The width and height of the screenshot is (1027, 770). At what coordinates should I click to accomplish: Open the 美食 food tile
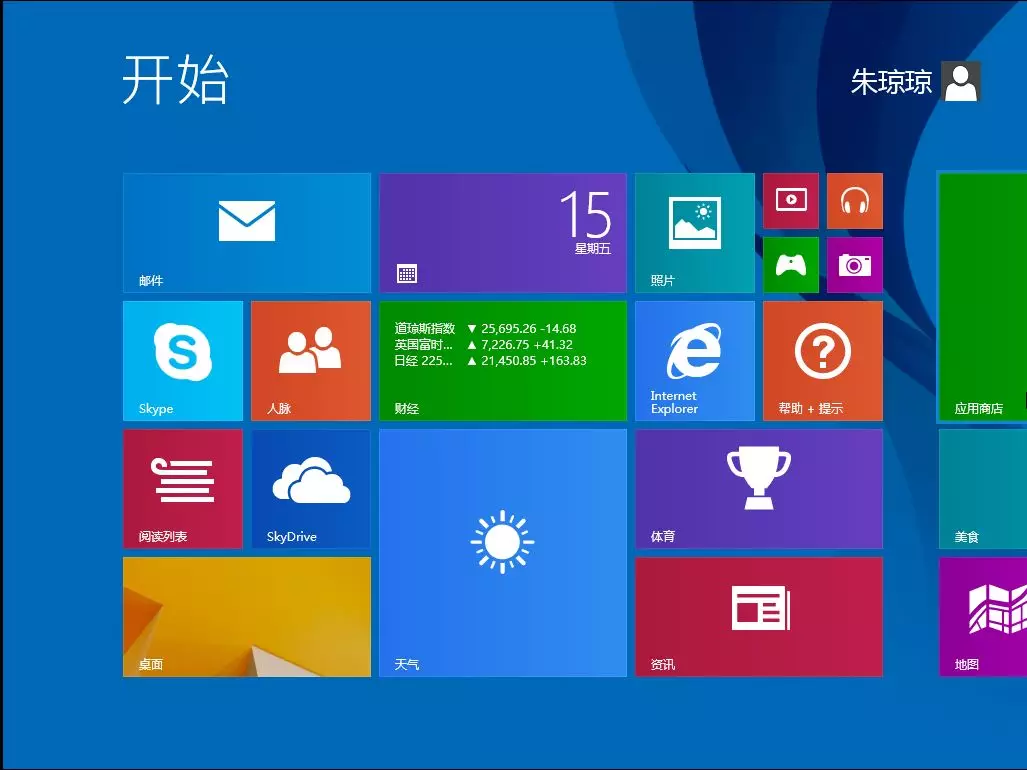click(982, 488)
